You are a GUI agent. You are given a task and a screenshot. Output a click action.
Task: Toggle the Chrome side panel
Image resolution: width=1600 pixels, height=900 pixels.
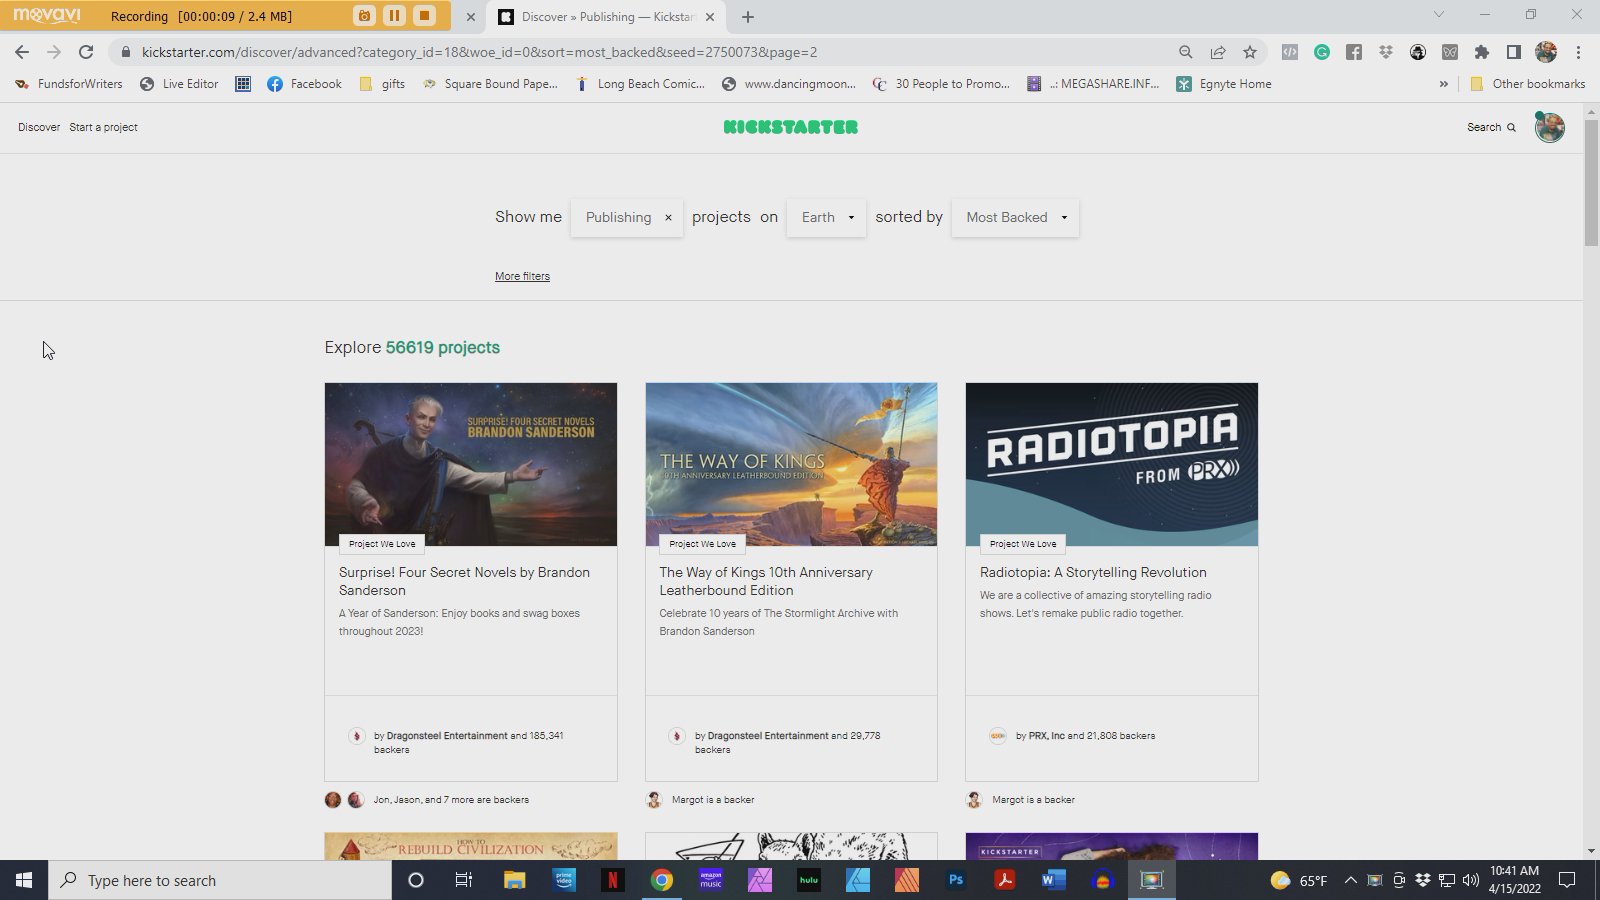tap(1514, 52)
